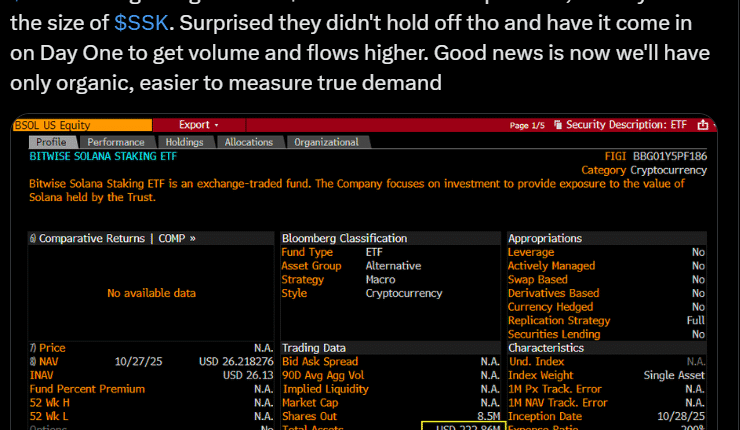The height and width of the screenshot is (430, 740).
Task: Open the Export dropdown menu
Action: 198,125
